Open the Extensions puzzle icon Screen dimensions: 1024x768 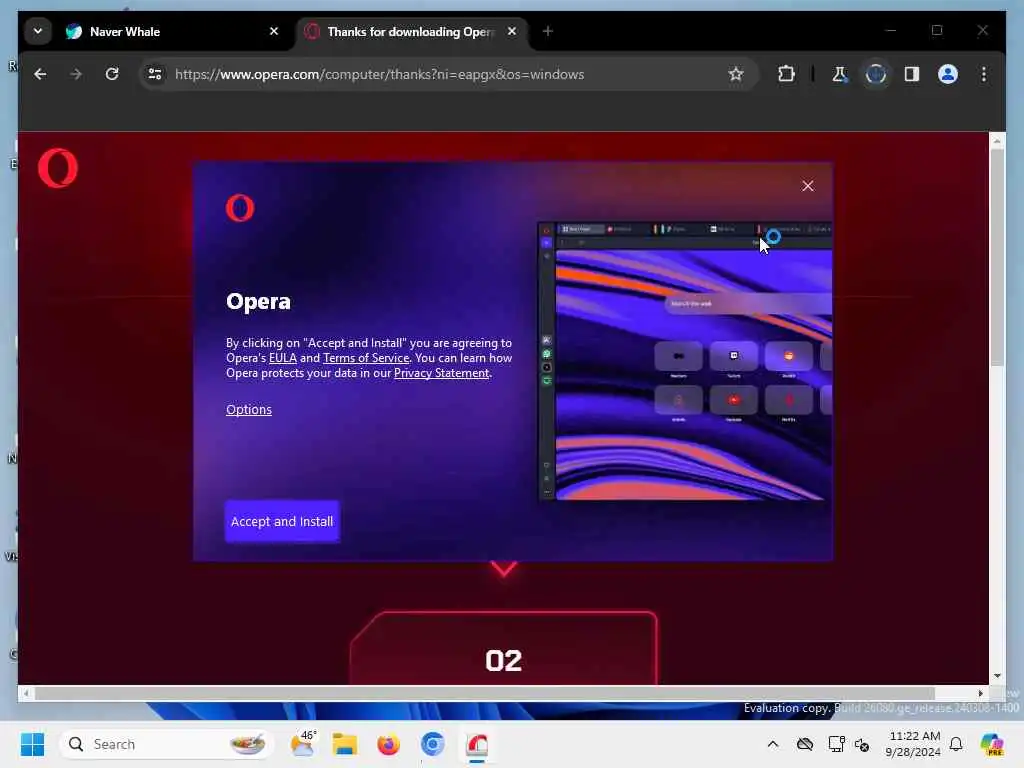pyautogui.click(x=786, y=74)
